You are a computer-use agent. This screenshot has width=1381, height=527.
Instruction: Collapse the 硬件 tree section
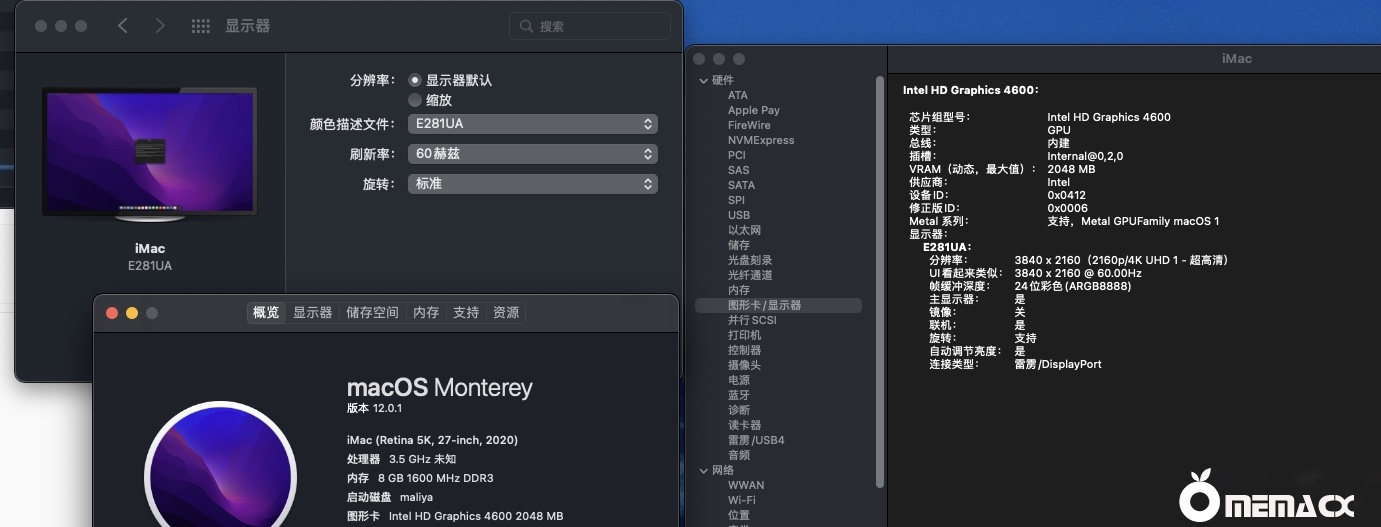(702, 80)
